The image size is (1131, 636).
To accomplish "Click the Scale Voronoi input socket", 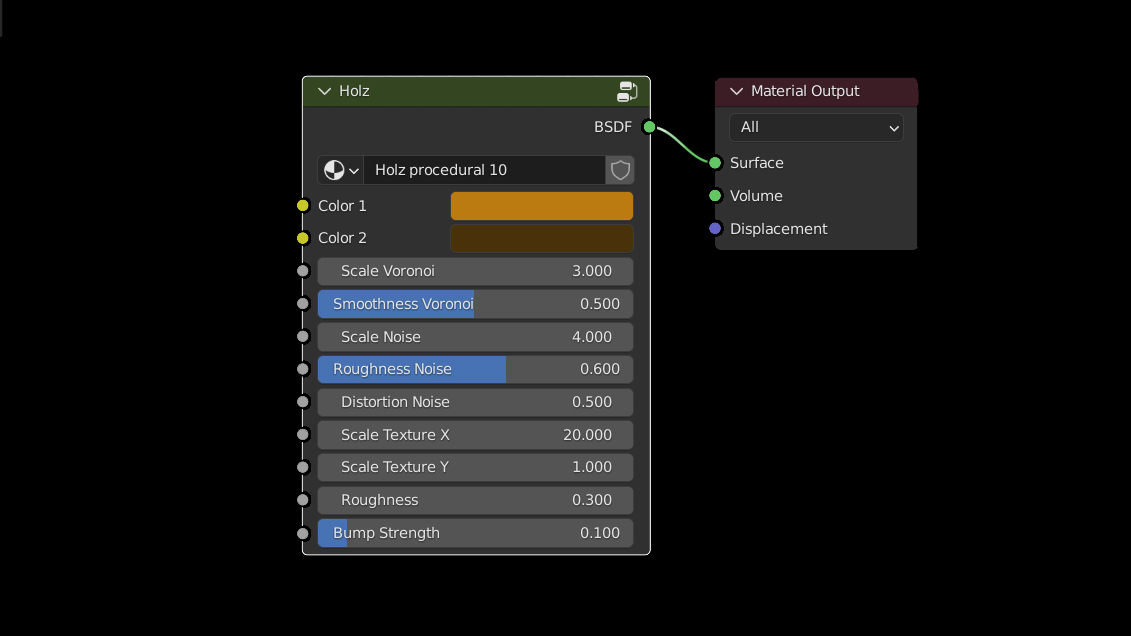I will coord(303,271).
